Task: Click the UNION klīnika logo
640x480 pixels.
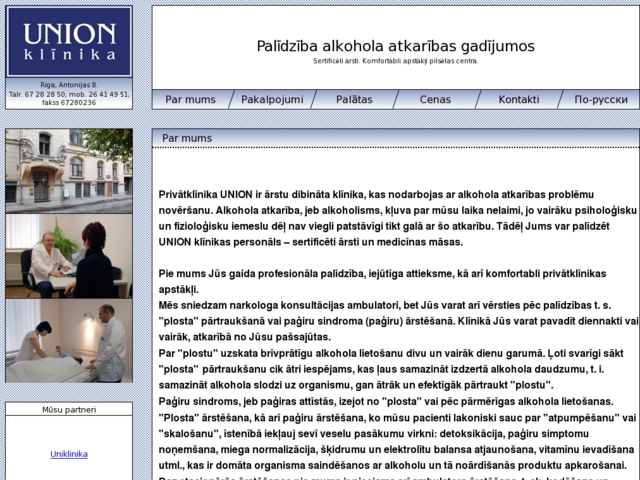Action: (x=68, y=42)
